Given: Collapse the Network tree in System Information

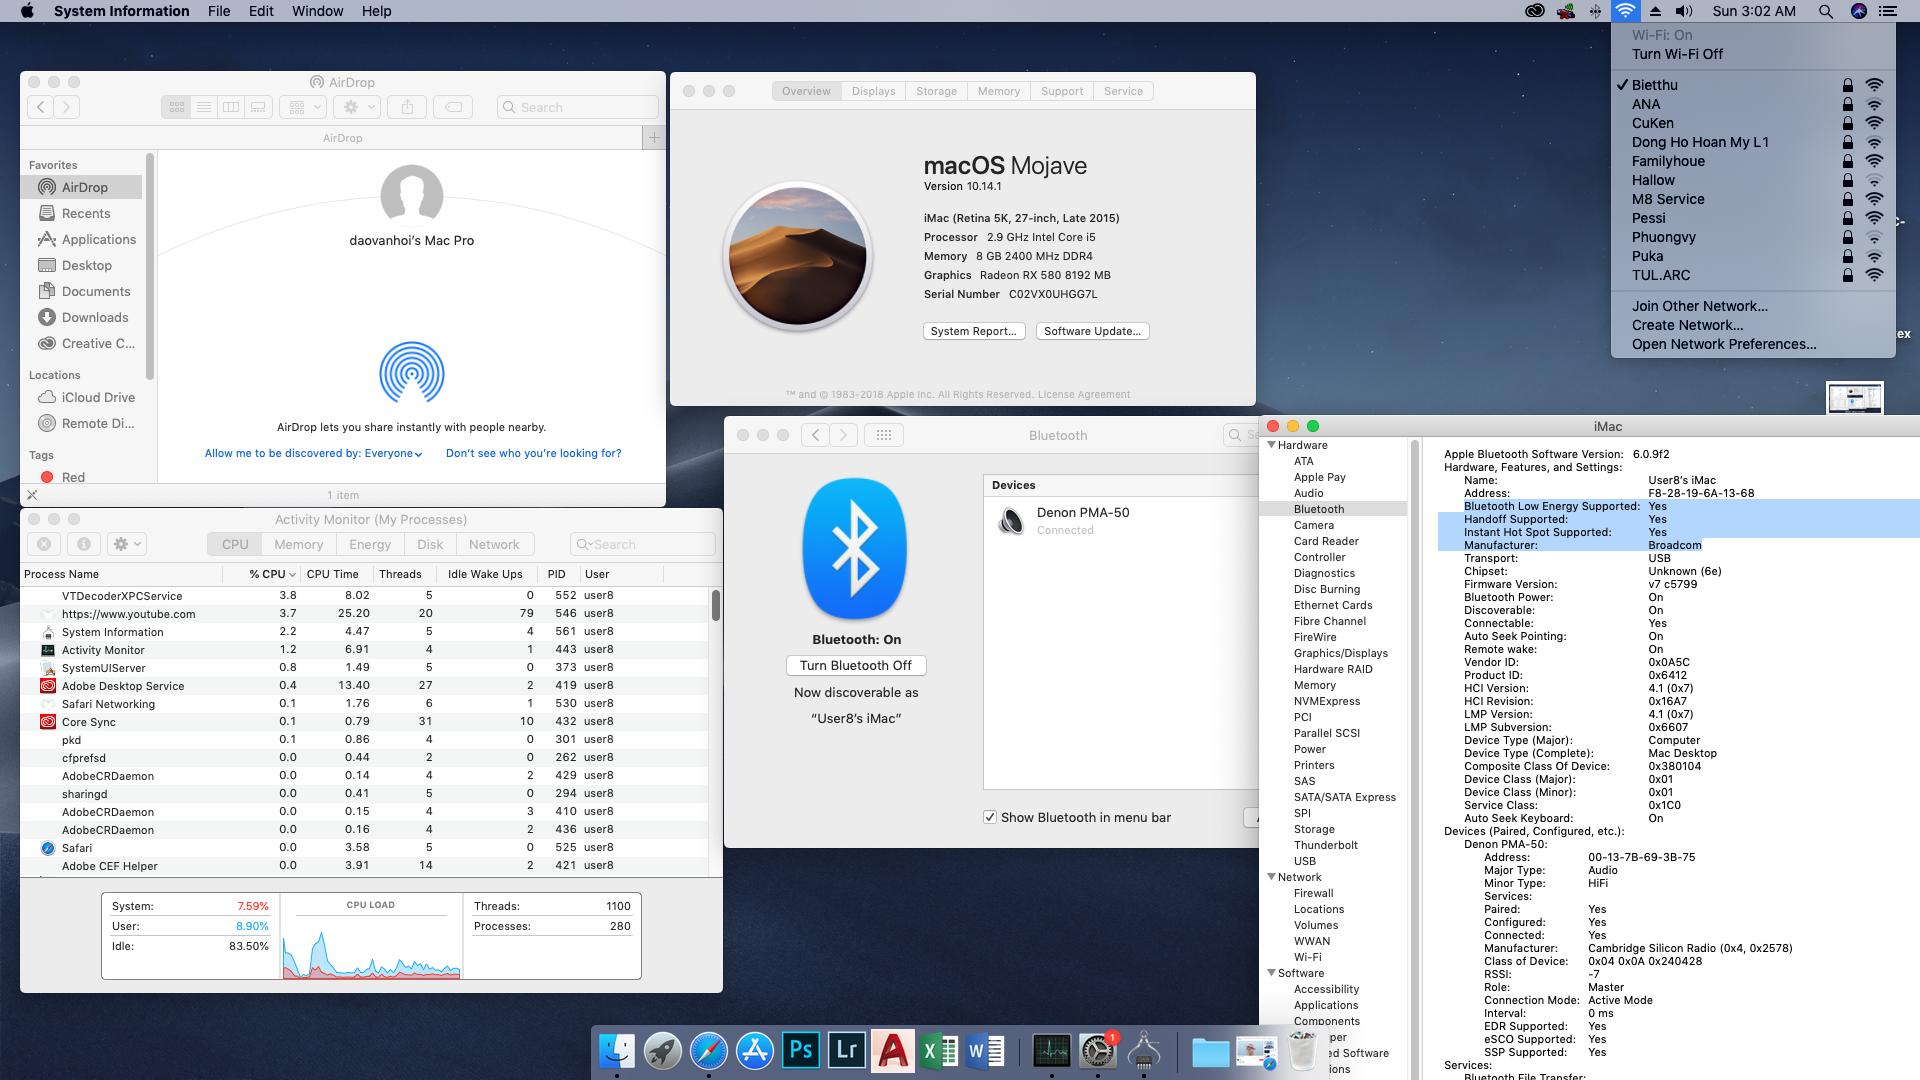Looking at the screenshot, I should (x=1272, y=877).
